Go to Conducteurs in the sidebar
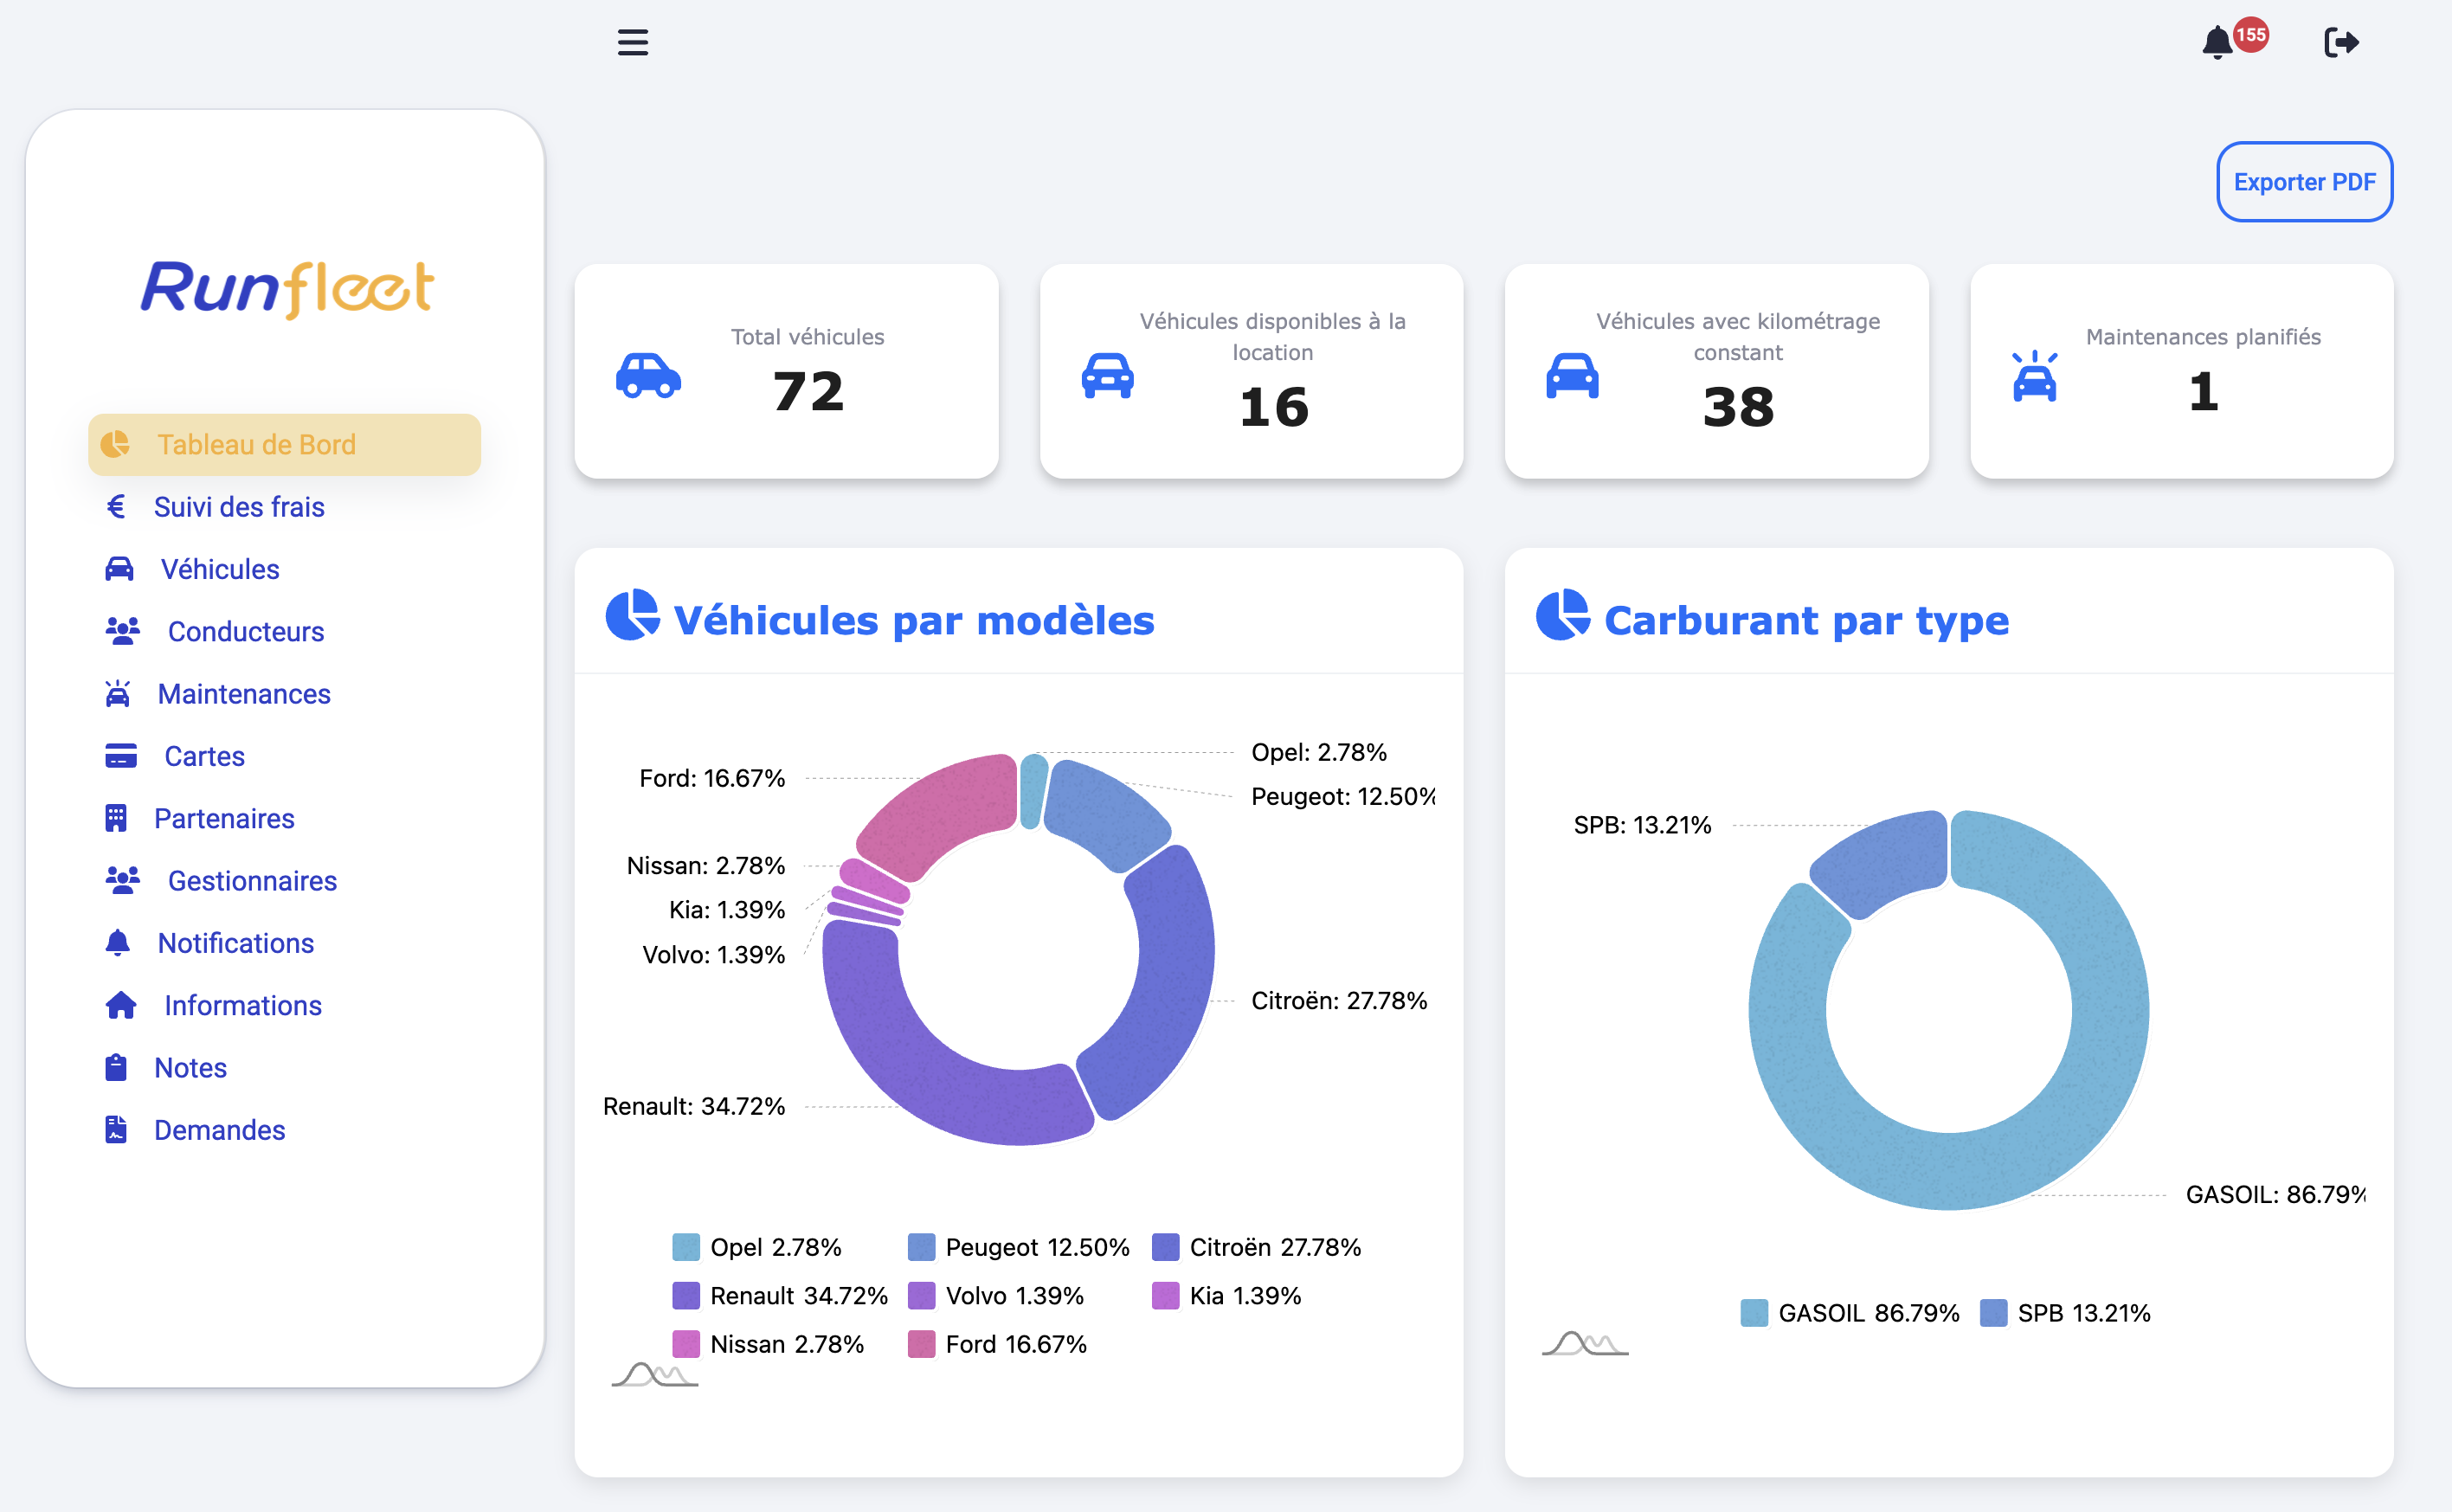Image resolution: width=2452 pixels, height=1512 pixels. [245, 632]
